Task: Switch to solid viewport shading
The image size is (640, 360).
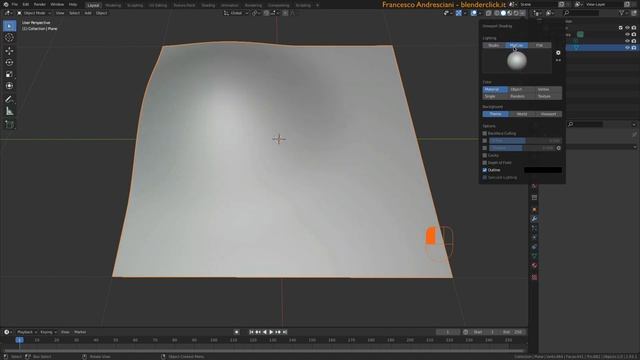Action: pyautogui.click(x=503, y=13)
